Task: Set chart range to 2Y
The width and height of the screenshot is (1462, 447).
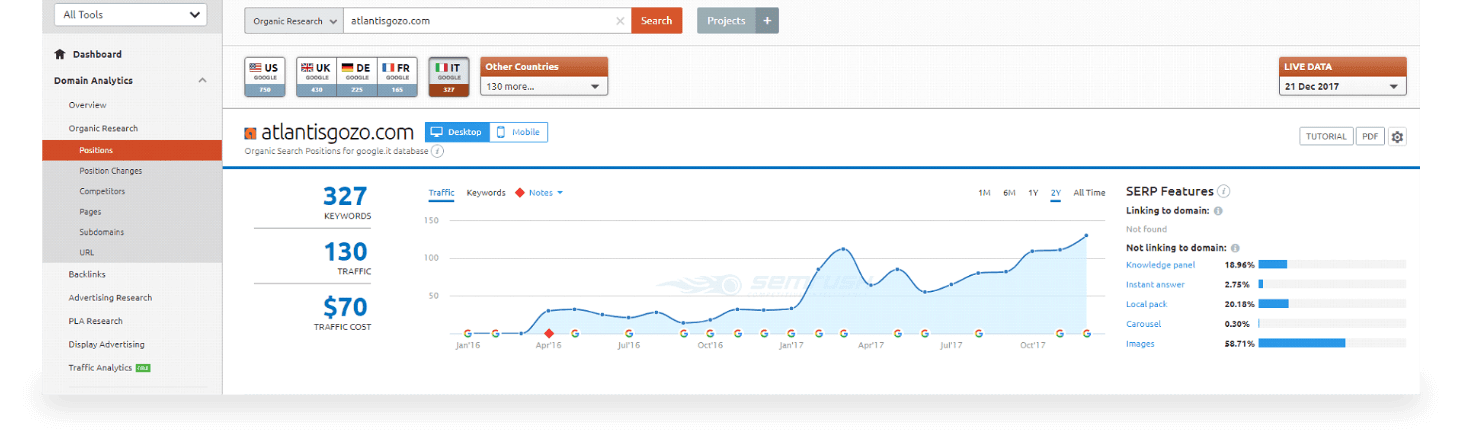Action: [1056, 193]
